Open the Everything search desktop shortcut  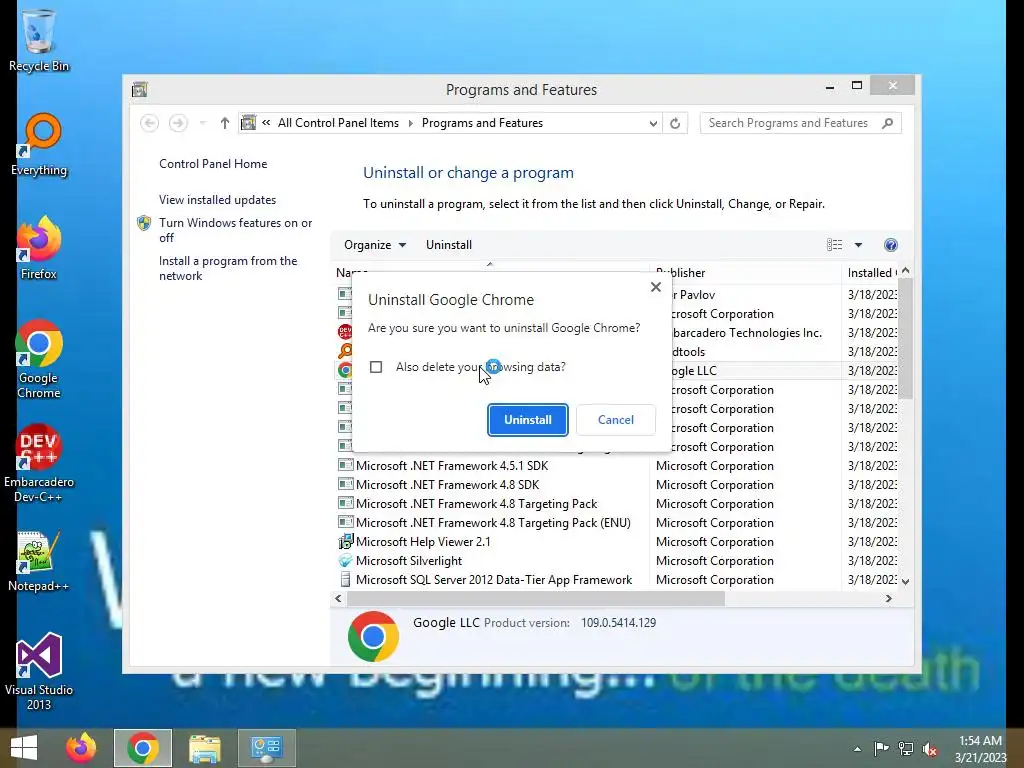click(39, 144)
